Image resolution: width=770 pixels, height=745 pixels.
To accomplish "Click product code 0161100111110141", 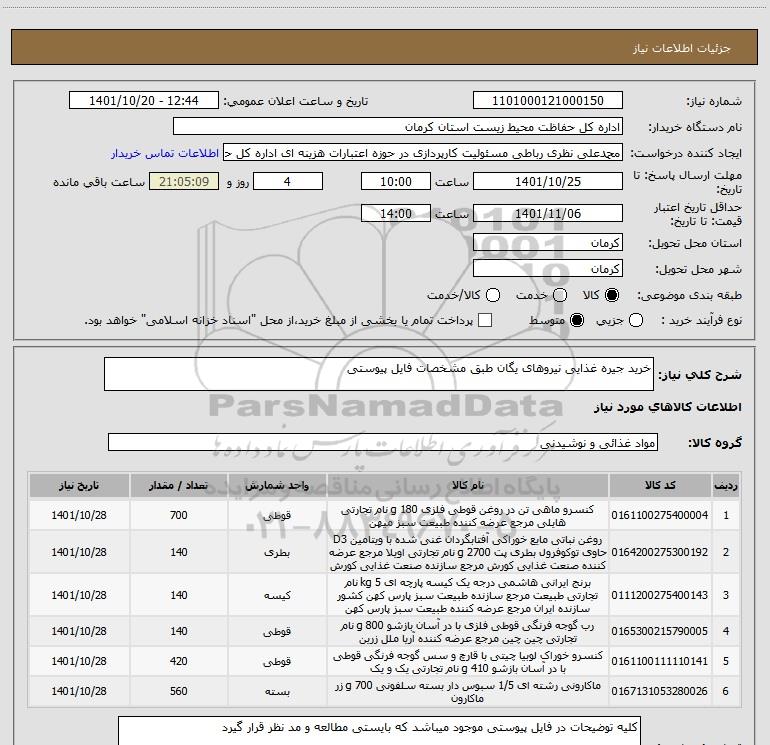I will (660, 661).
